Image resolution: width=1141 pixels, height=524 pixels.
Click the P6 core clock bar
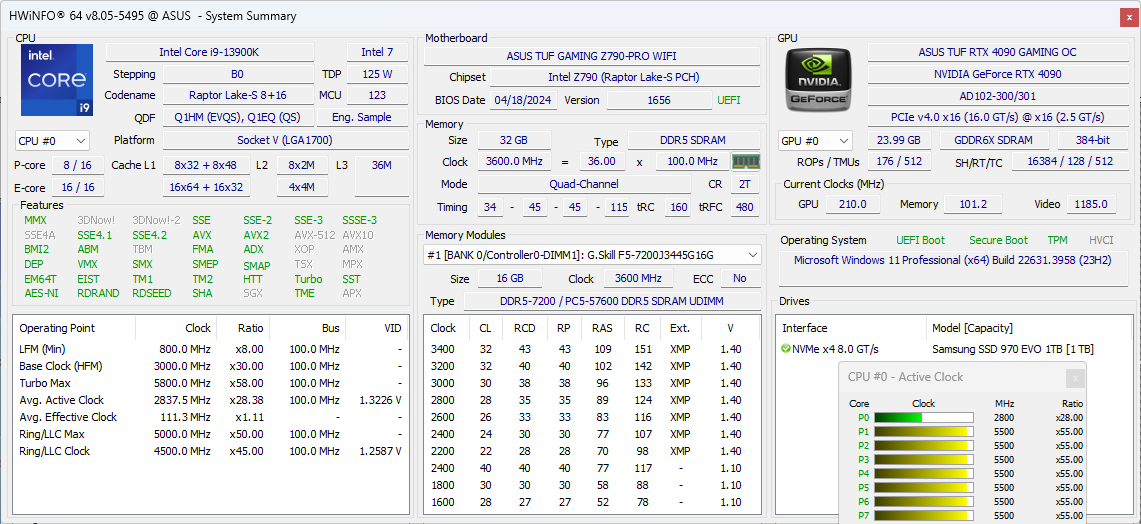tap(923, 502)
